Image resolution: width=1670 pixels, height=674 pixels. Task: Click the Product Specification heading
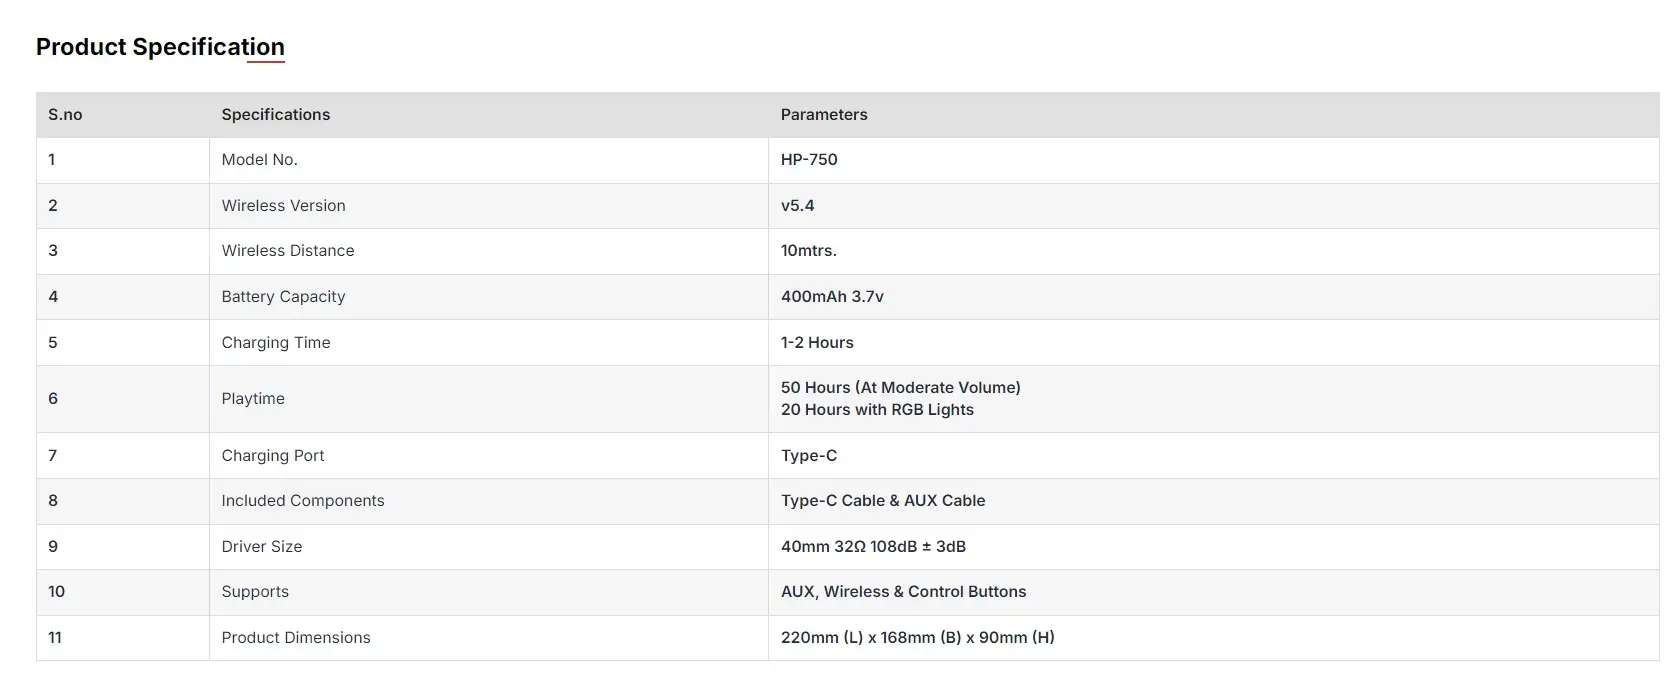[x=160, y=47]
